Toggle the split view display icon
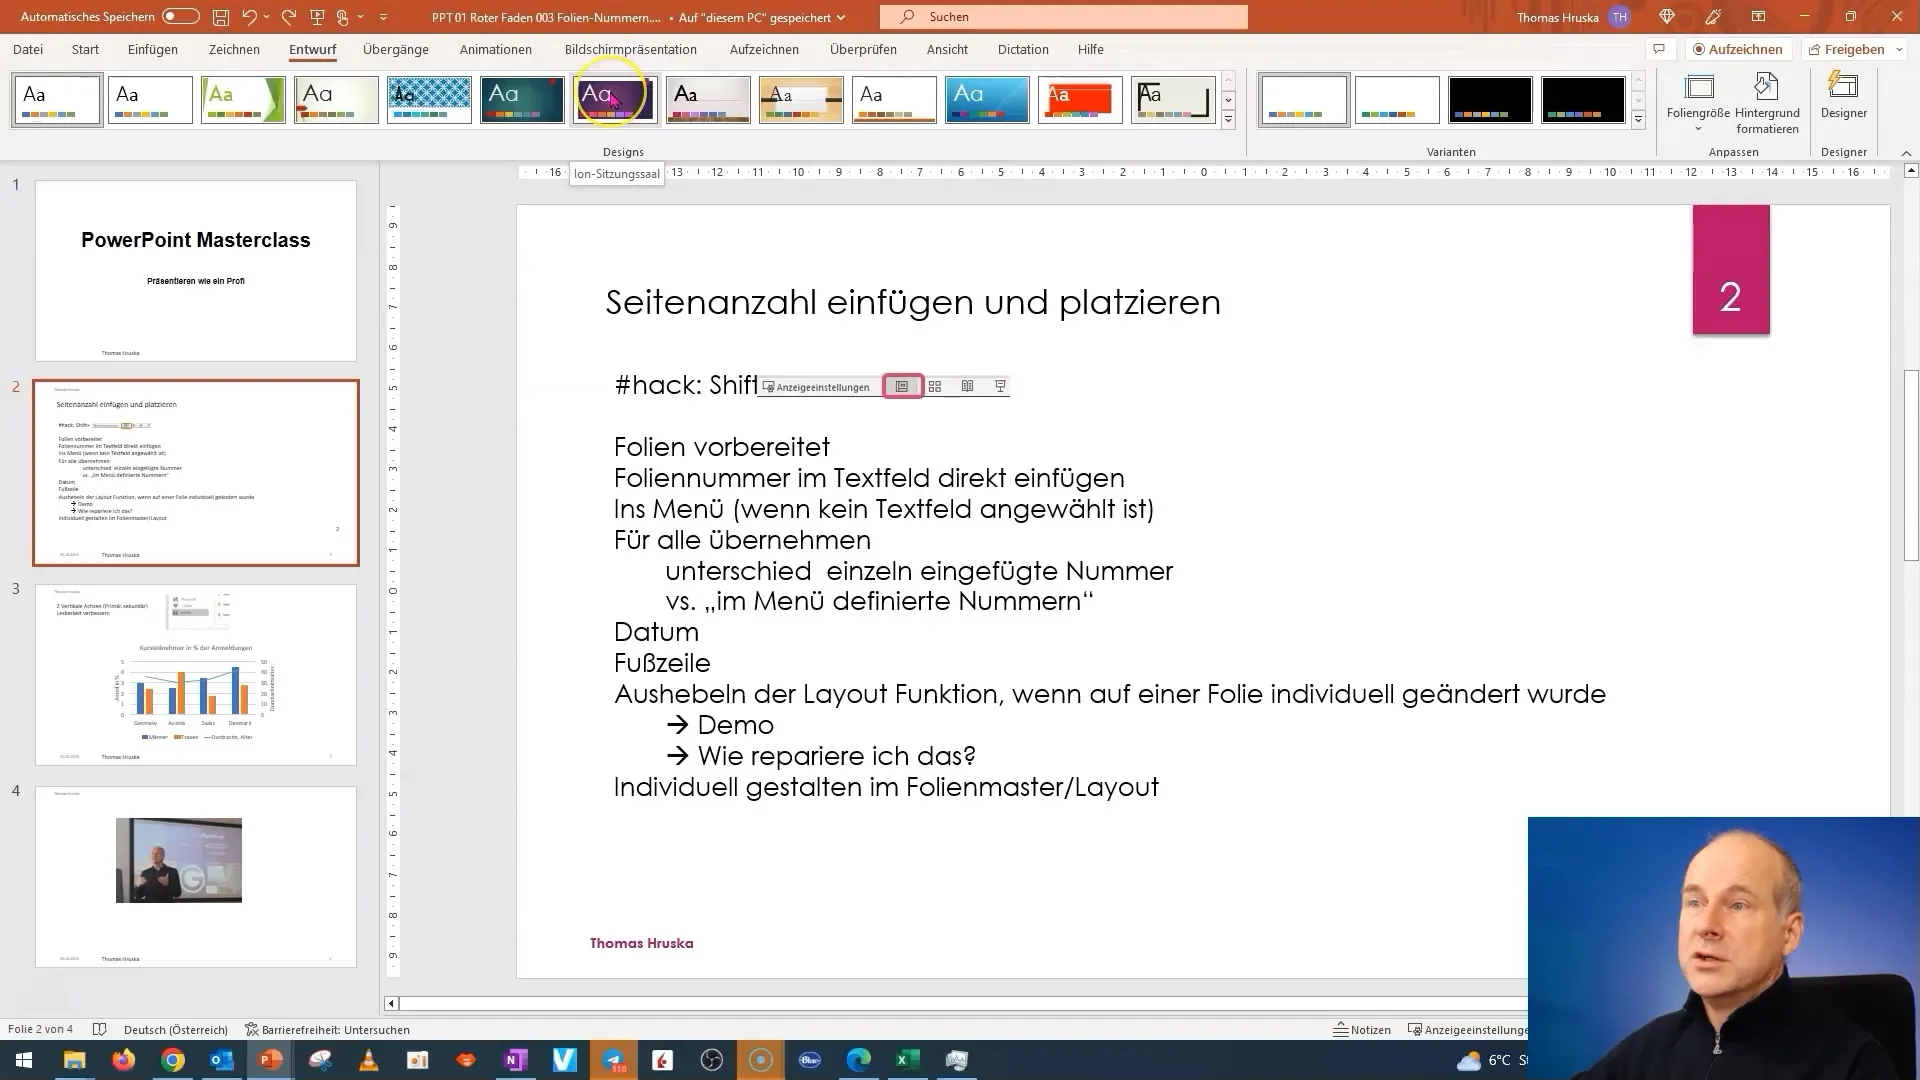1920x1080 pixels. pos(967,385)
